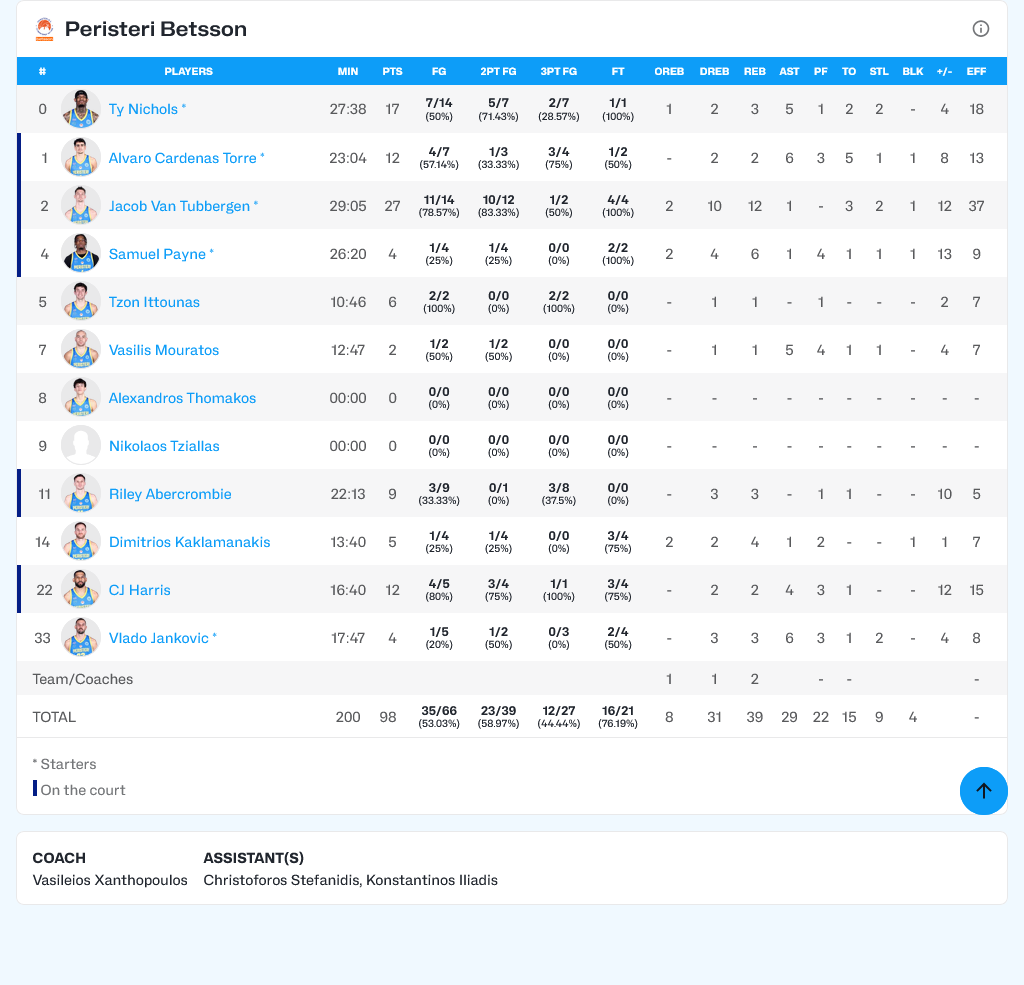Open Jacob Van Tubbergen's profile
This screenshot has height=985, width=1024.
[179, 206]
